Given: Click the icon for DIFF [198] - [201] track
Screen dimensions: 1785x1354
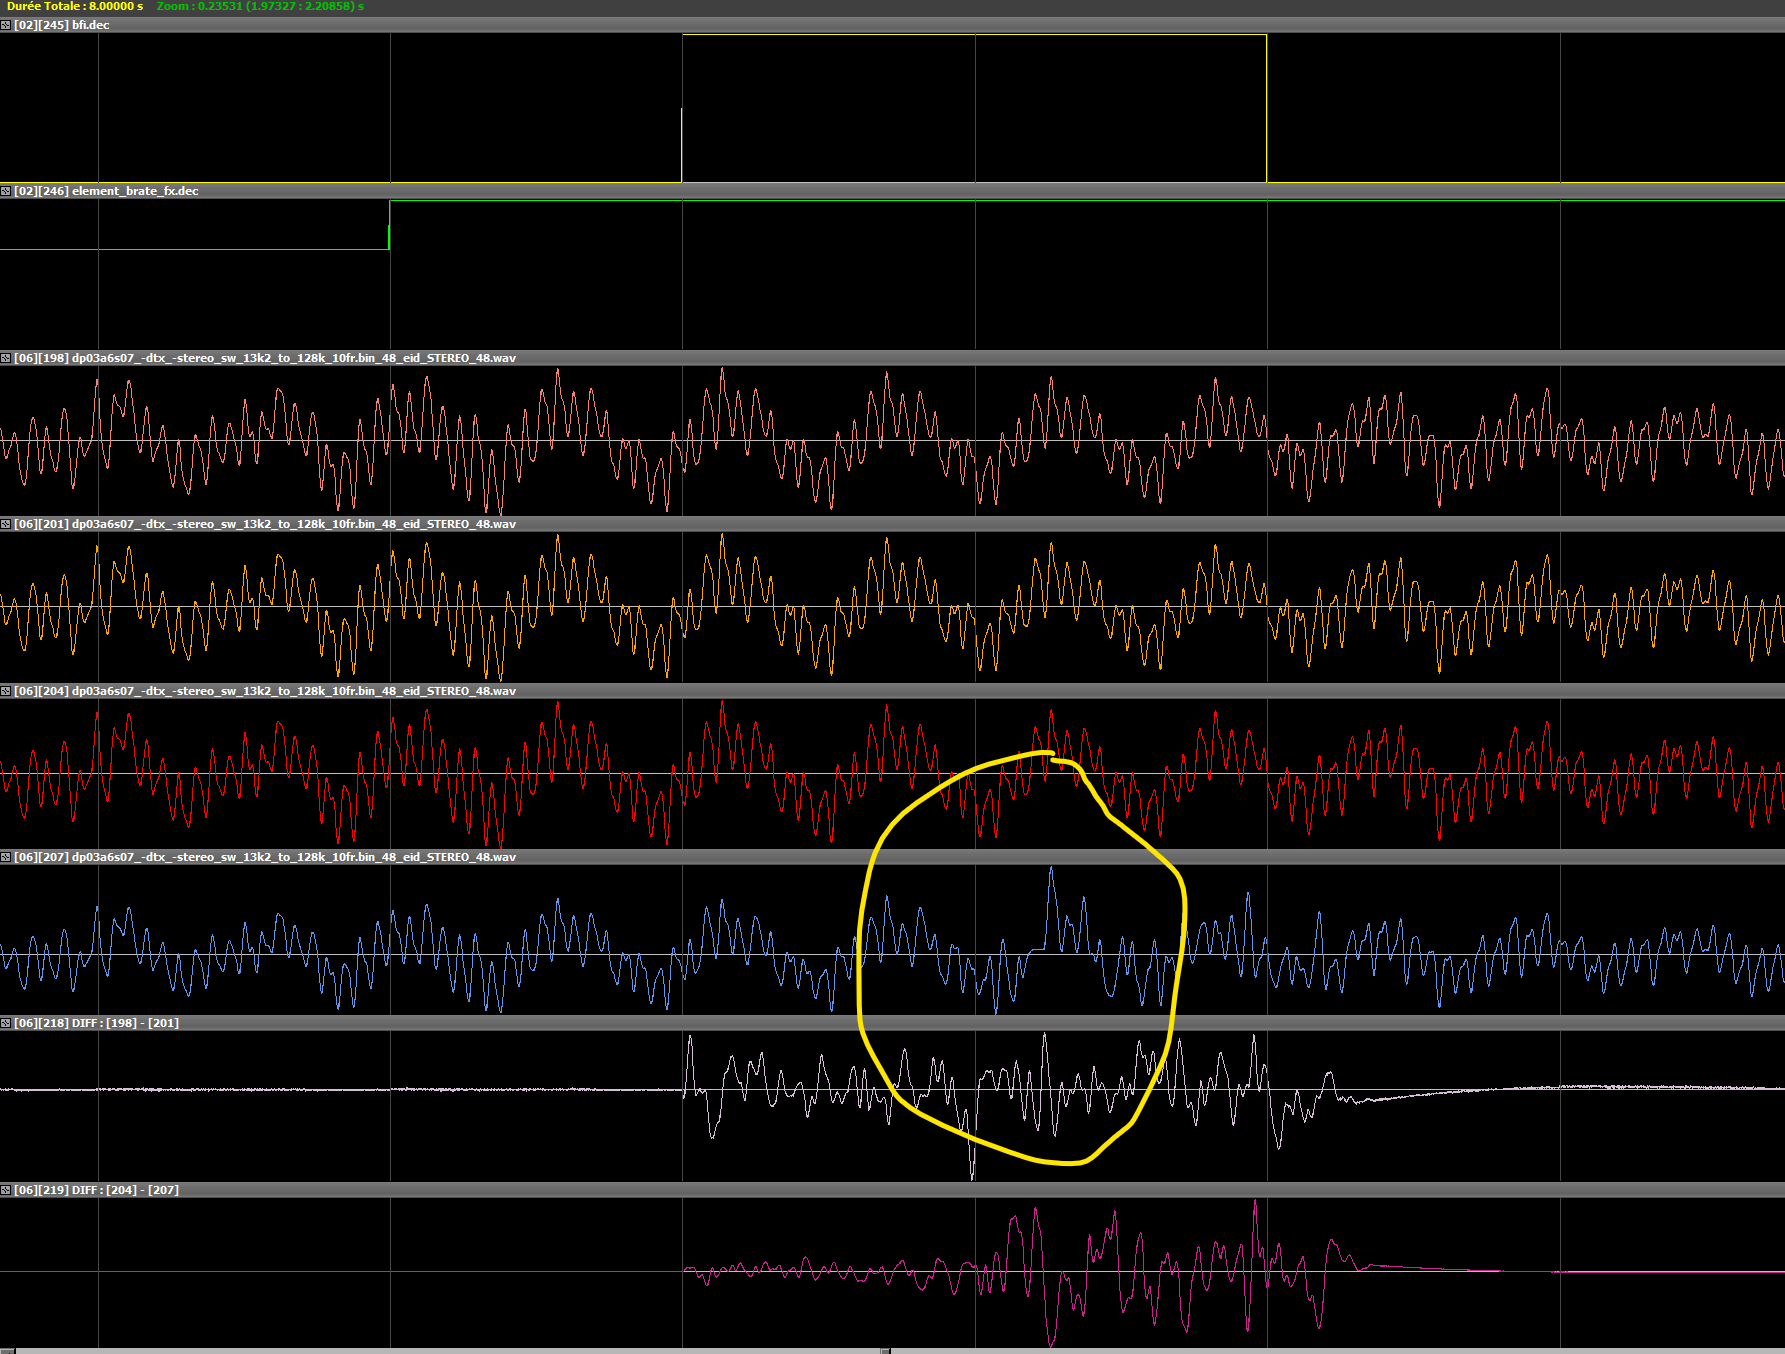Looking at the screenshot, I should pos(6,1023).
